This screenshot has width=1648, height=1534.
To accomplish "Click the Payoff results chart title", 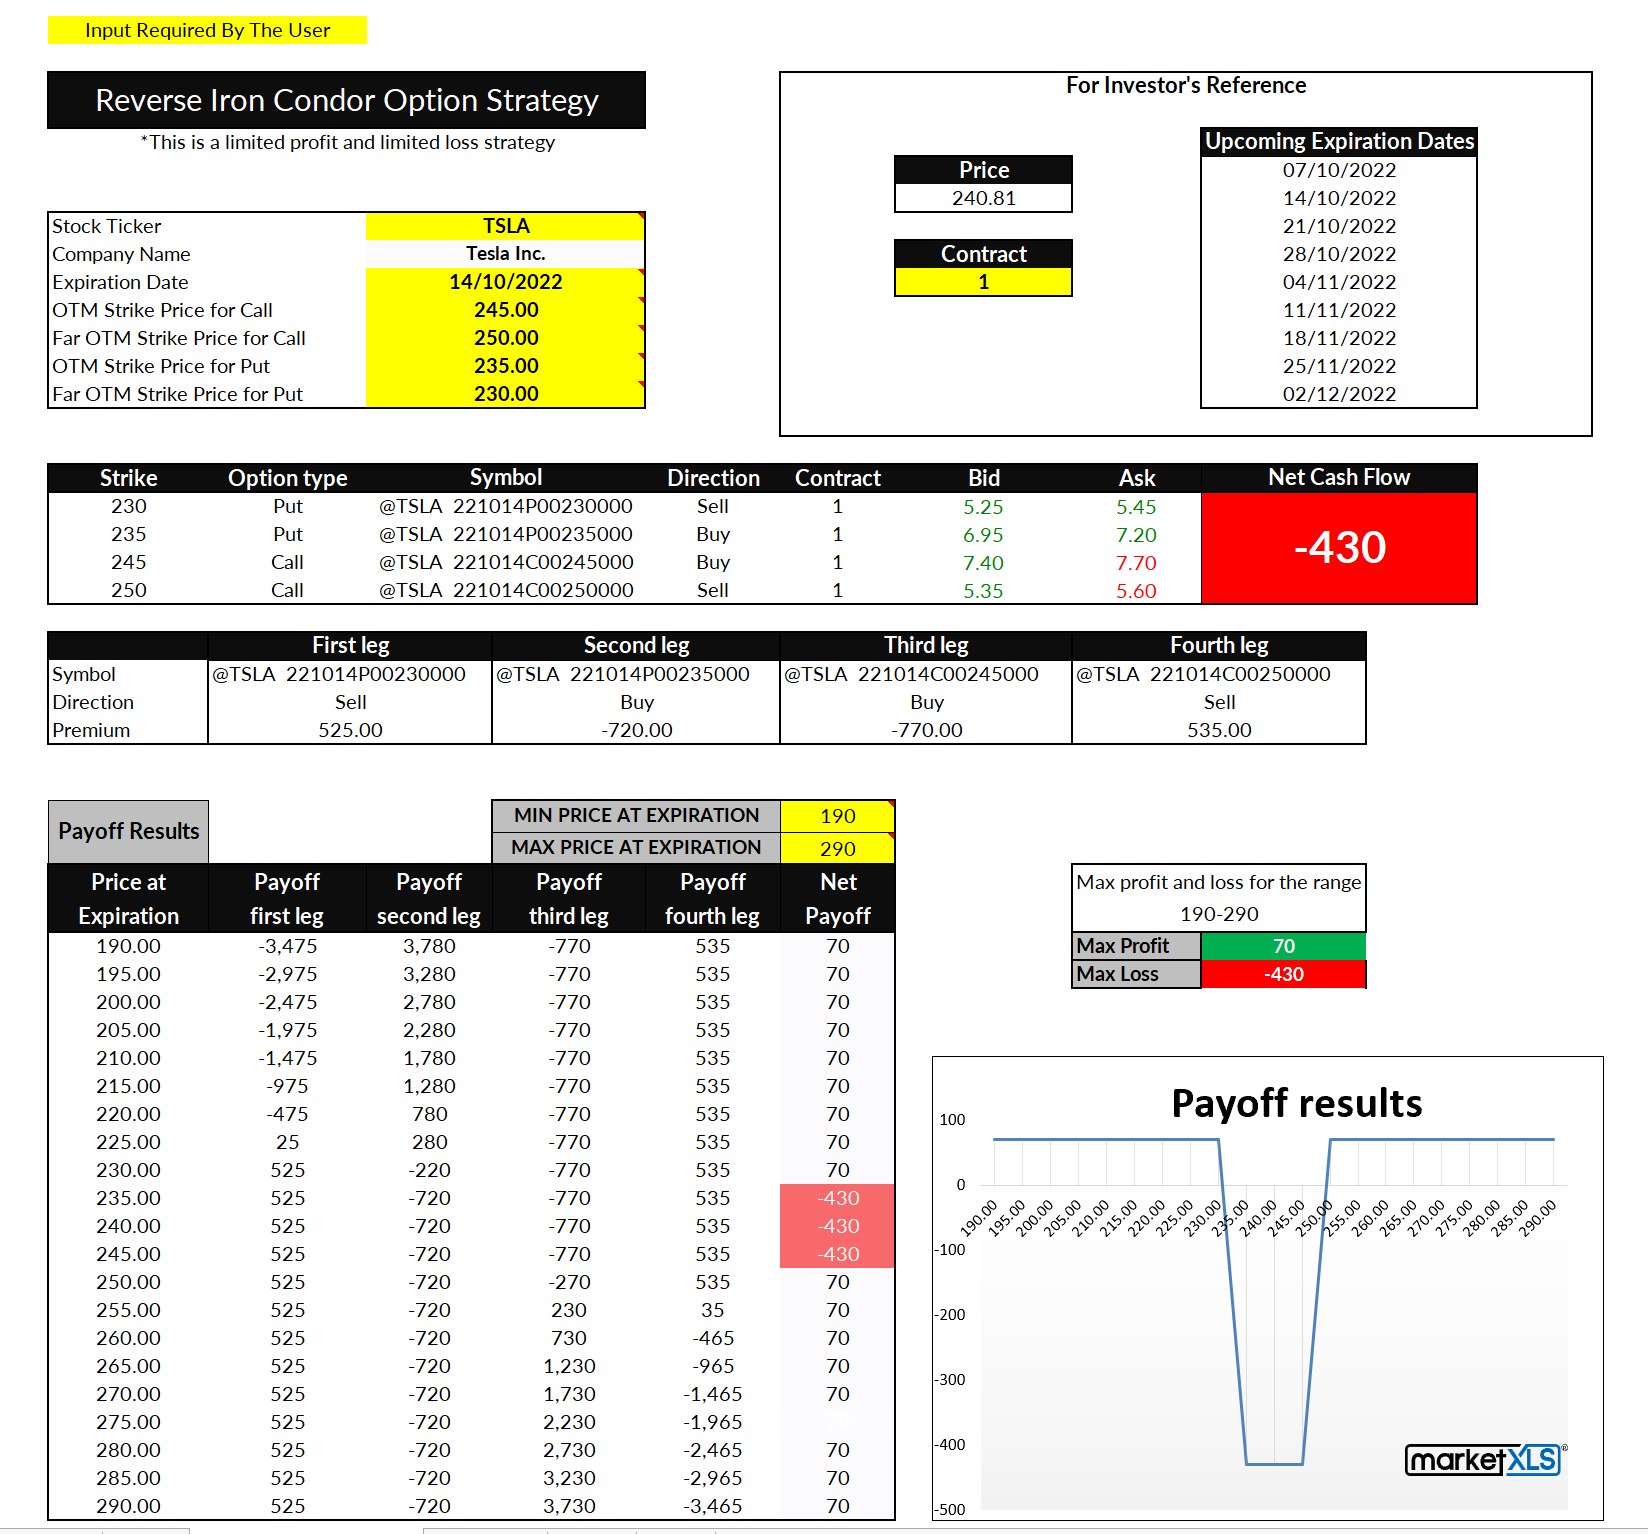I will (x=1296, y=1103).
